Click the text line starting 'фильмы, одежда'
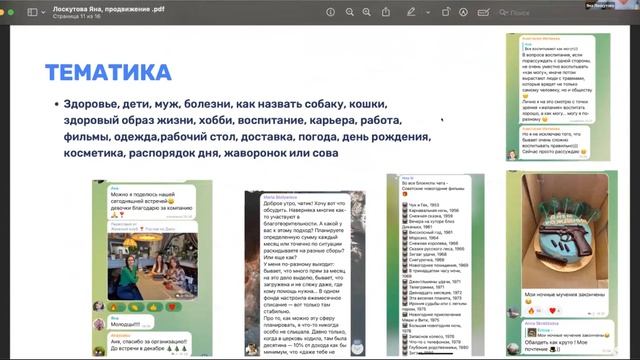This screenshot has width=640, height=360. (x=247, y=137)
